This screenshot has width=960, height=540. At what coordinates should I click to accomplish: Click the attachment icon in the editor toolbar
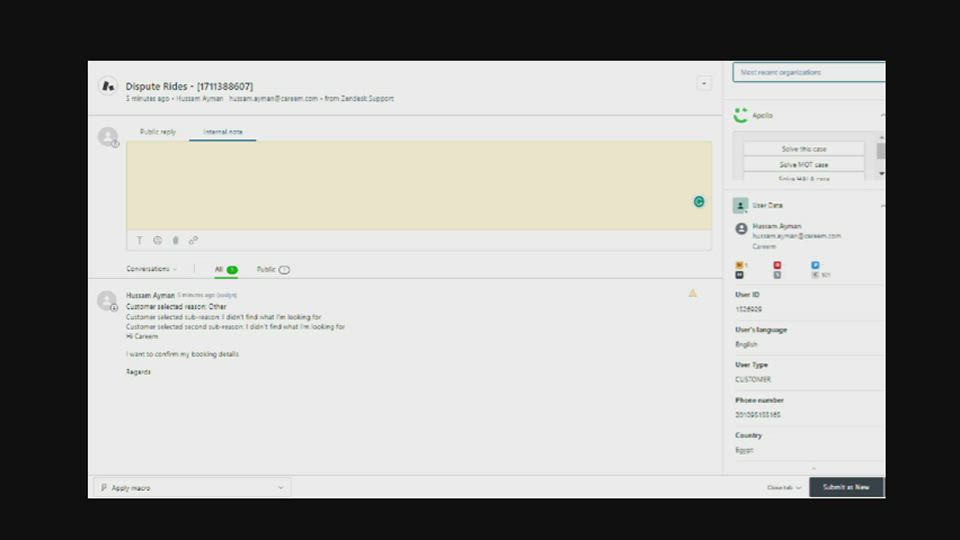pos(175,241)
